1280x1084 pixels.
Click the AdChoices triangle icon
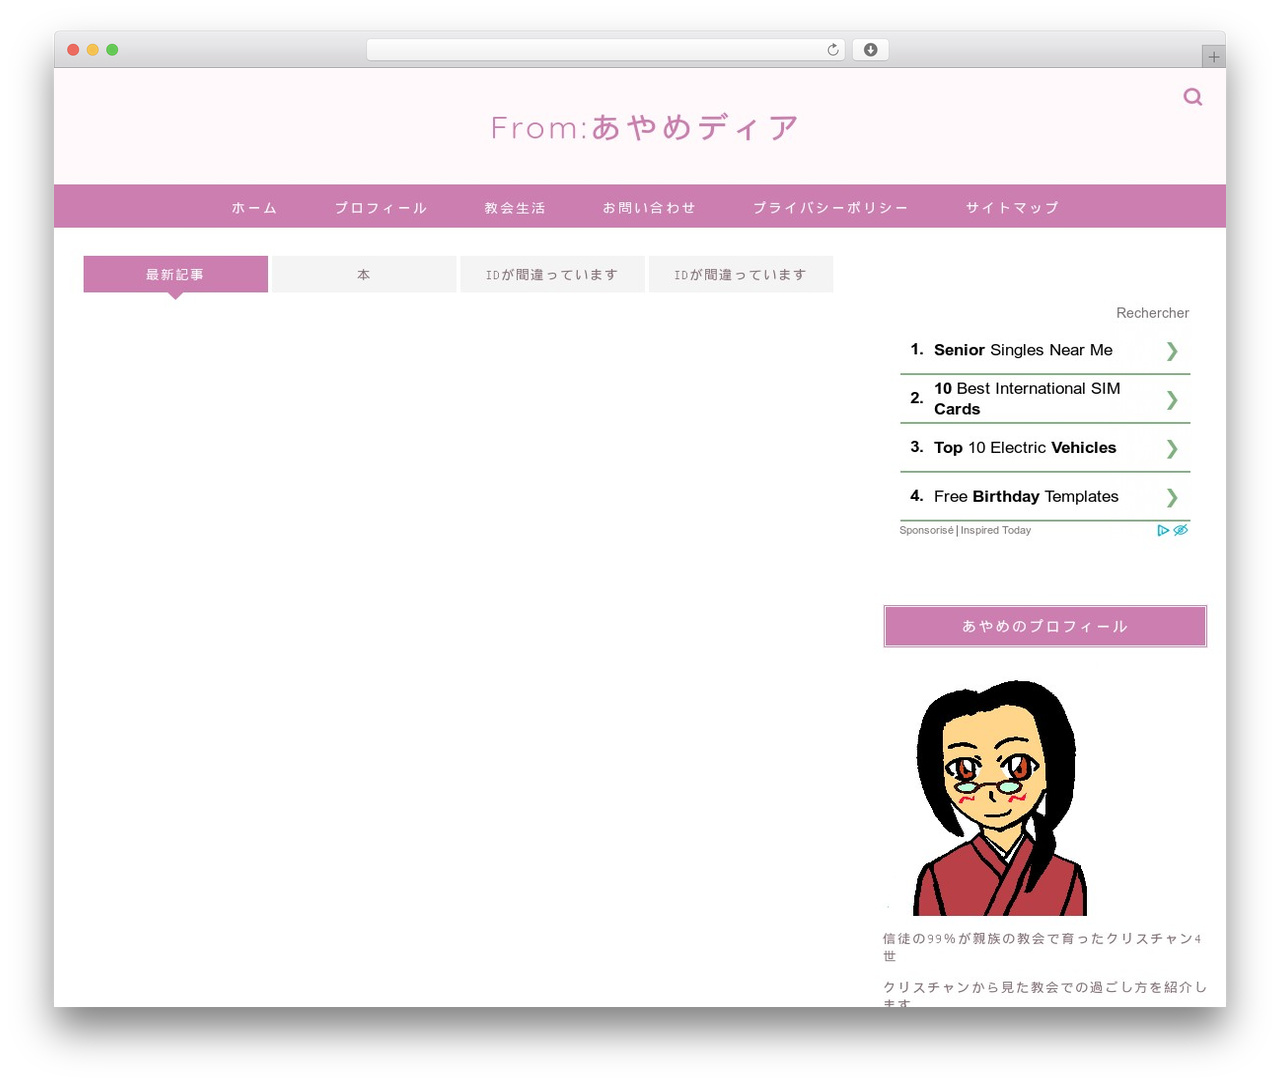coord(1163,530)
